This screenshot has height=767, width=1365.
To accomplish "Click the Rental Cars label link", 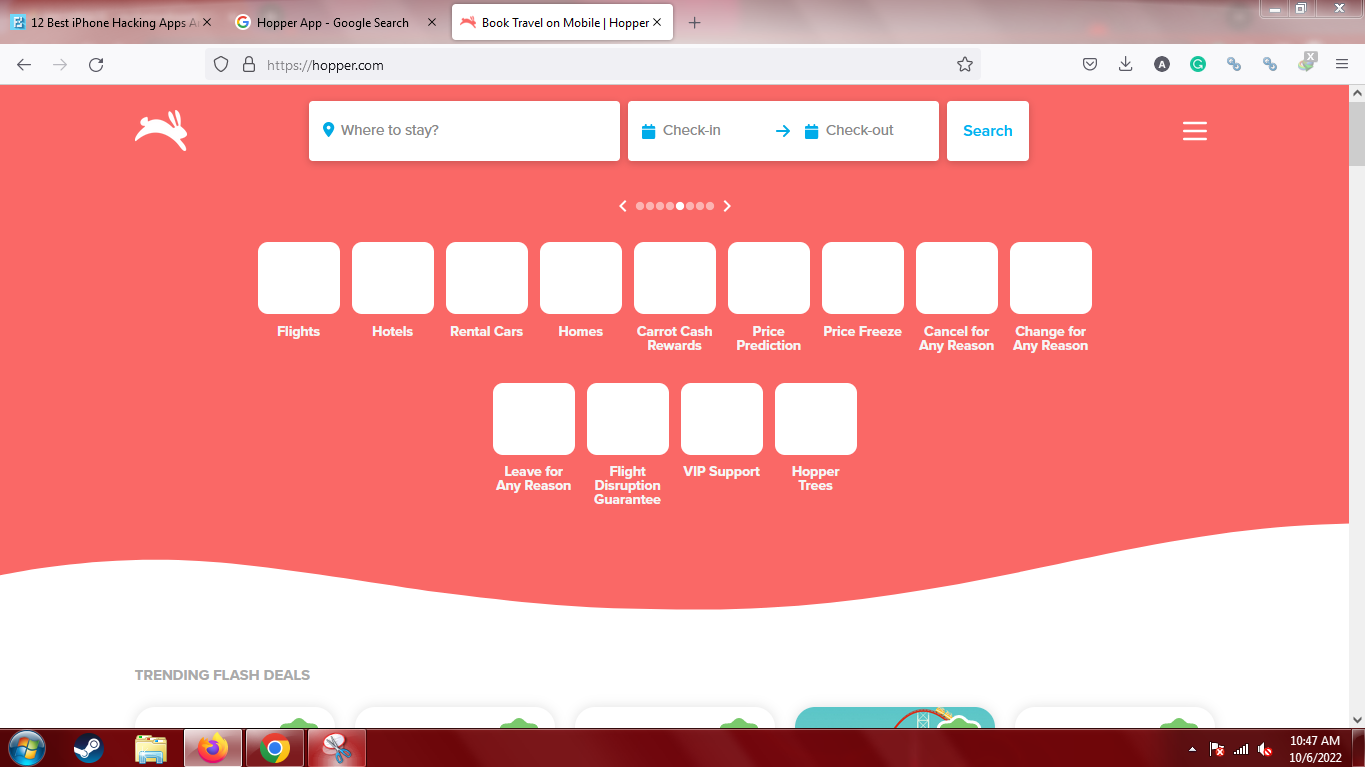I will 487,332.
